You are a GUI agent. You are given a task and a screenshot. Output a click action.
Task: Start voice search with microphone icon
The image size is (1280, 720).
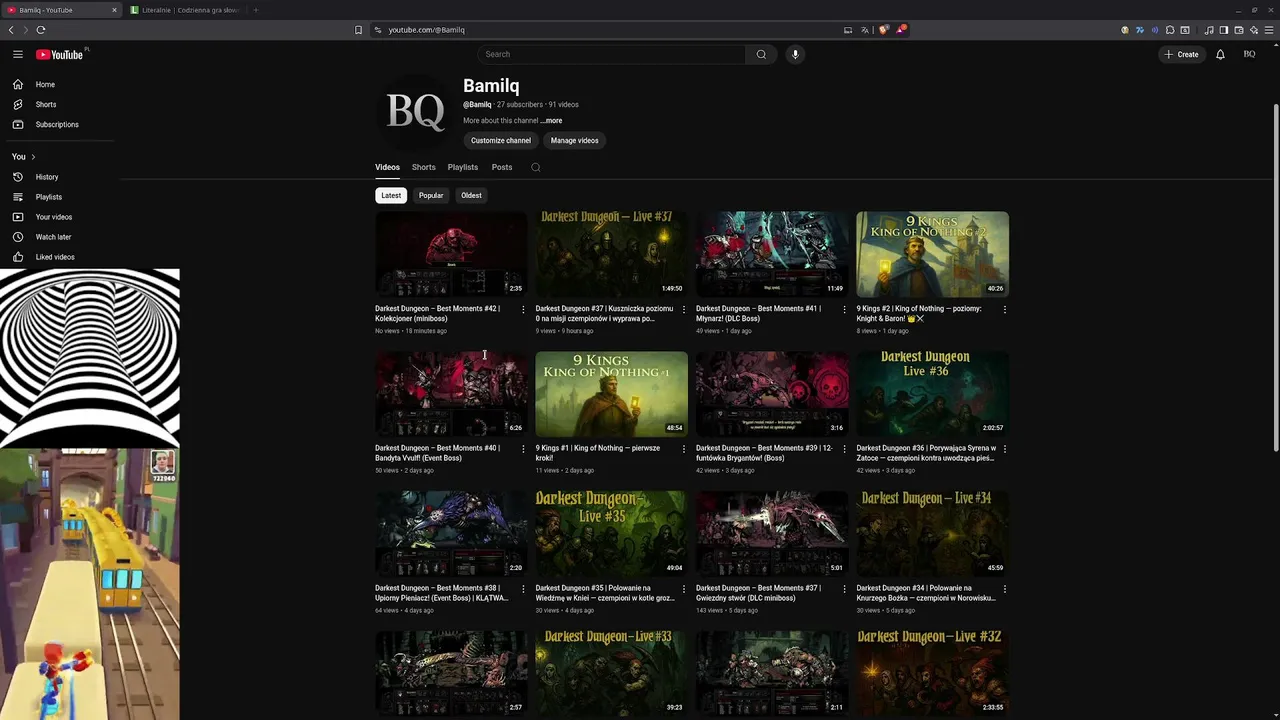click(x=795, y=54)
